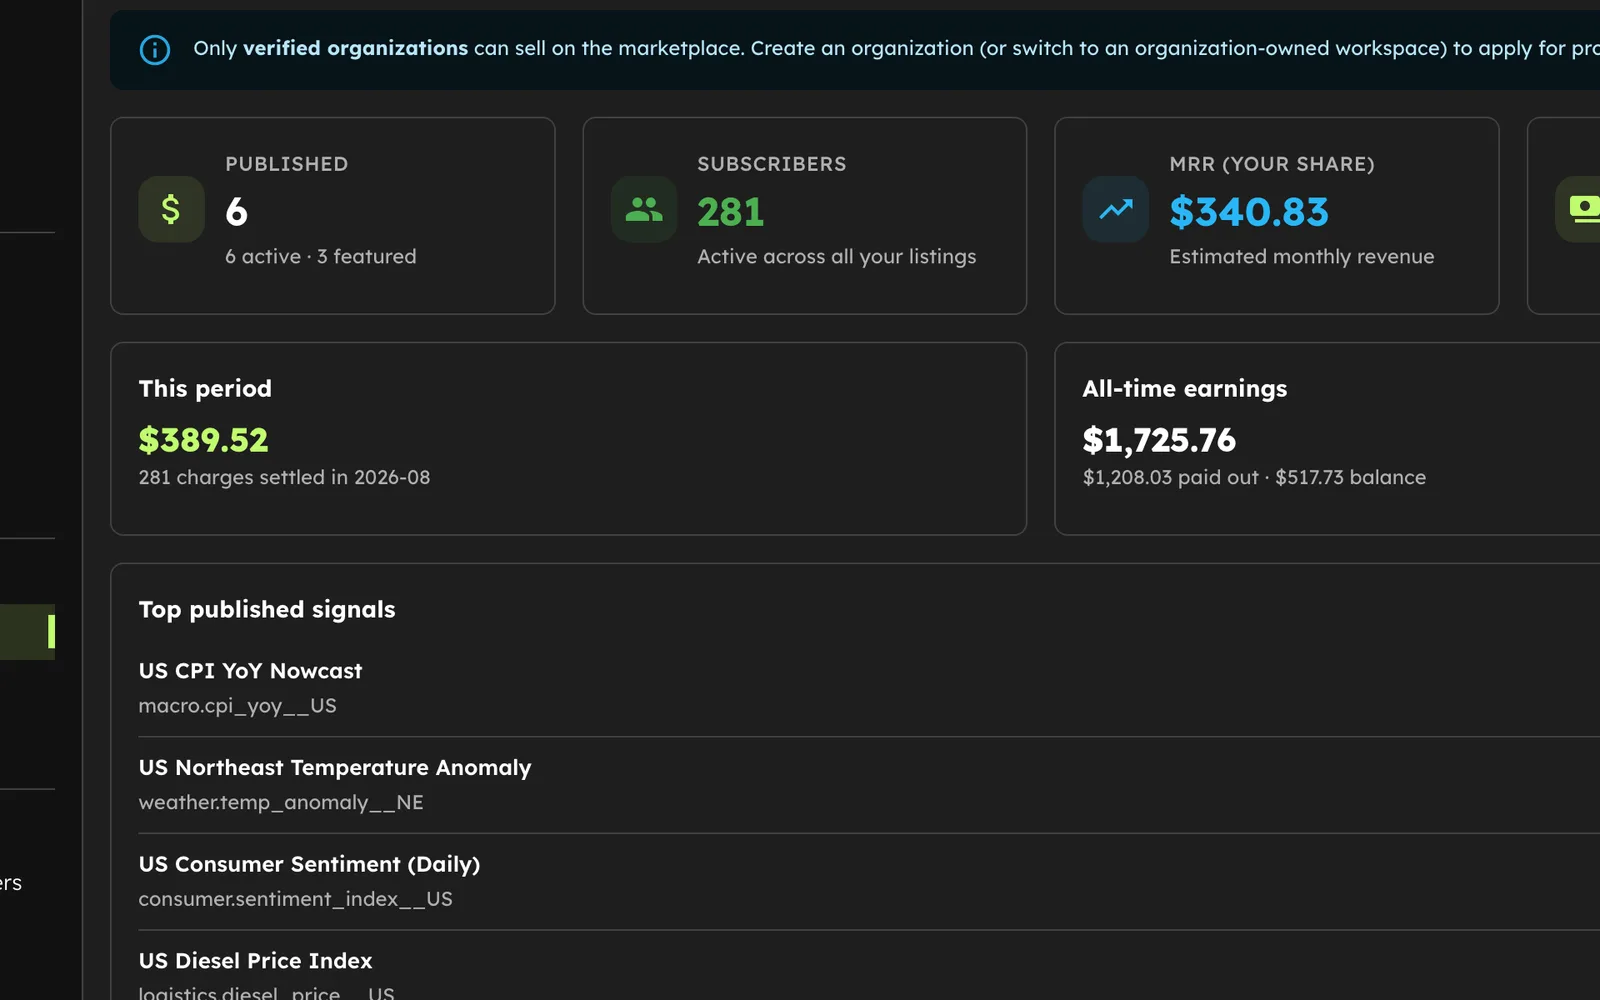Click the SUBSCRIBERS card label
Screen dimensions: 1600x1000
point(771,164)
